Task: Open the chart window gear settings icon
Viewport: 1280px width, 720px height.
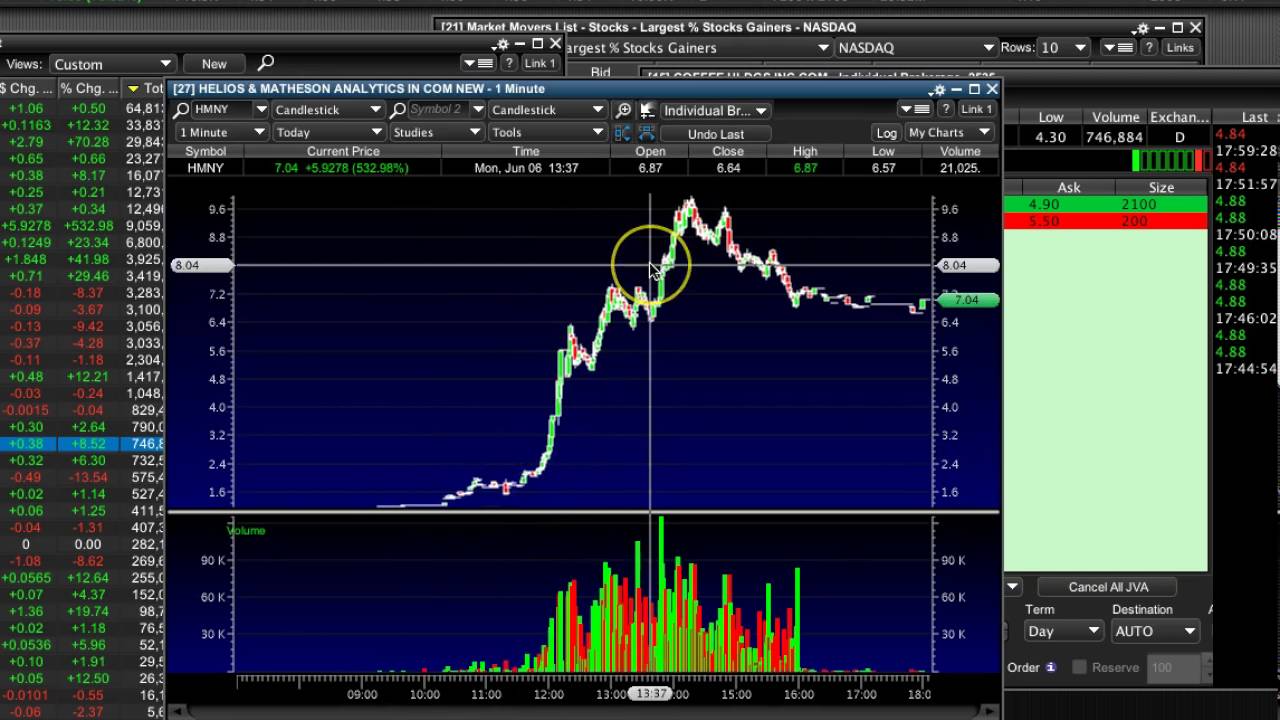Action: tap(939, 89)
